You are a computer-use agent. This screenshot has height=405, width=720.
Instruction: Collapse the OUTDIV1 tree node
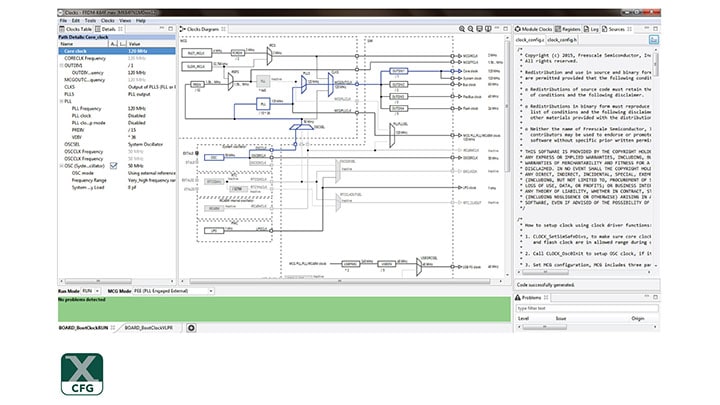click(61, 65)
